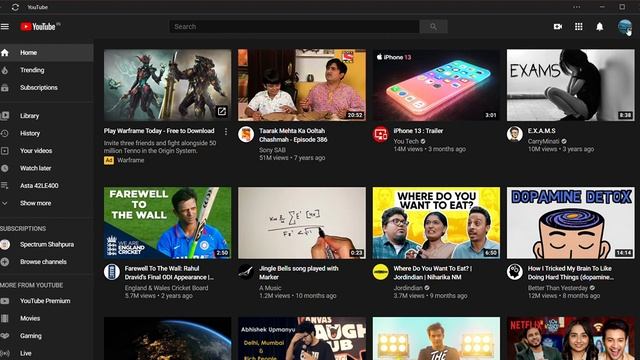
Task: Open Jordindian channel avatar
Action: click(380, 272)
